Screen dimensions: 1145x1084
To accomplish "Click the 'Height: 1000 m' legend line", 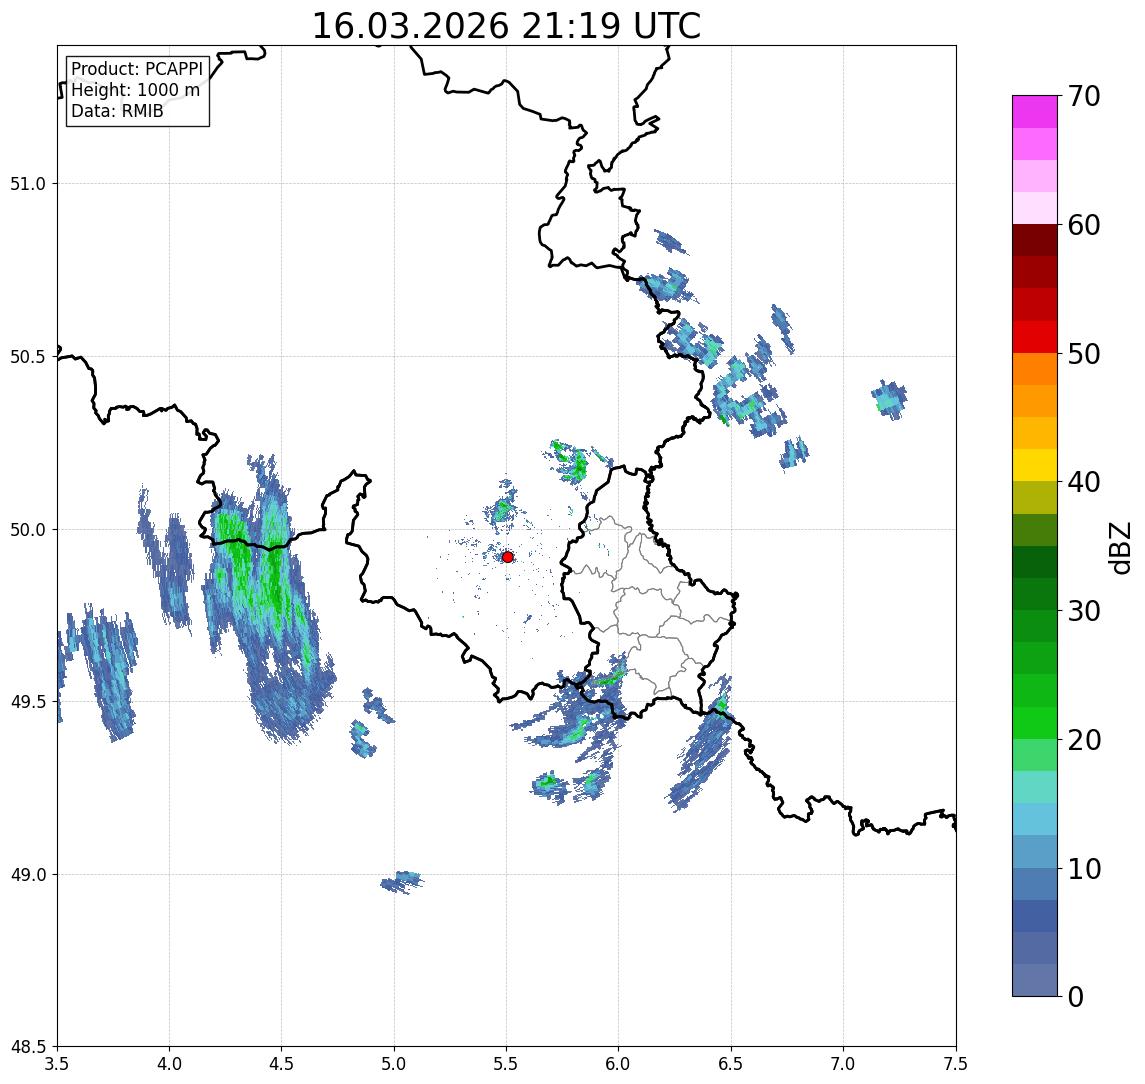I will [135, 90].
